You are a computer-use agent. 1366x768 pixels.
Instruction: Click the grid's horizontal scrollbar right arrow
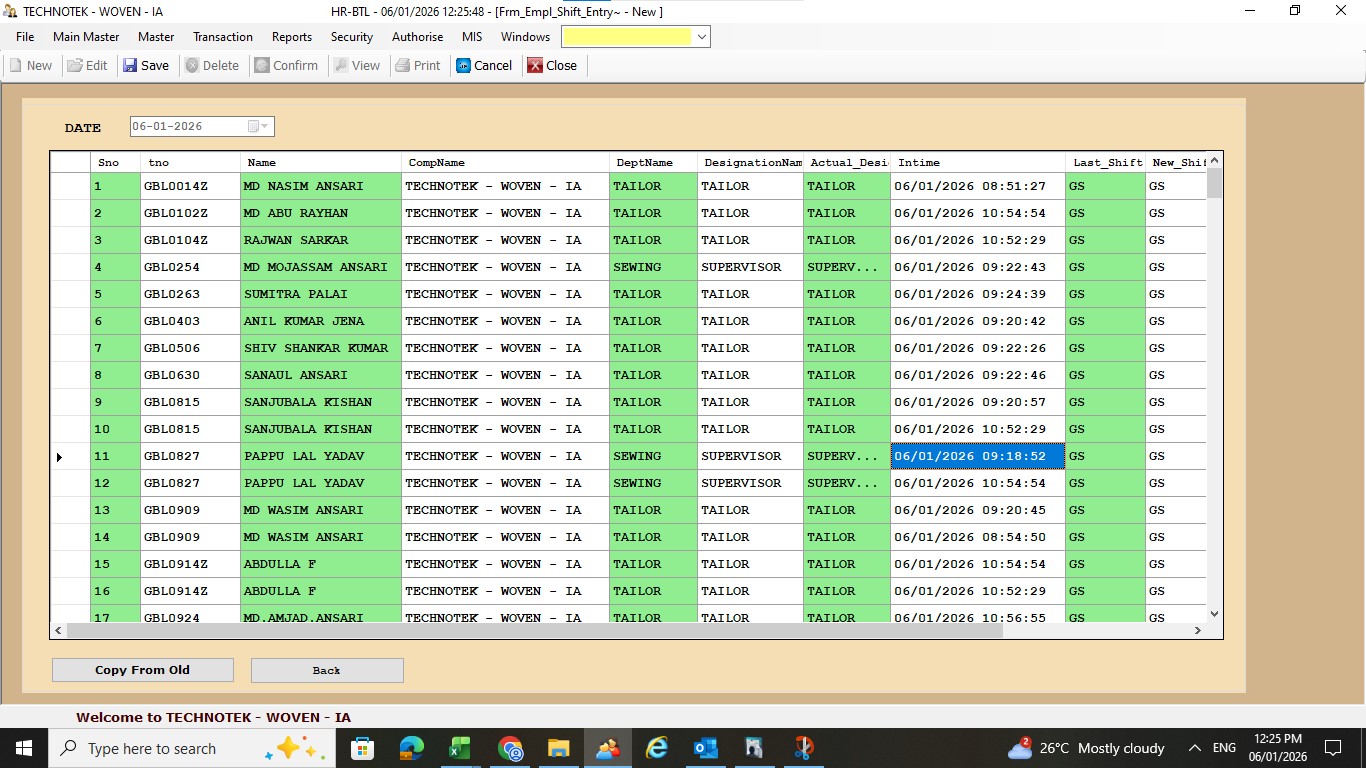[x=1197, y=631]
